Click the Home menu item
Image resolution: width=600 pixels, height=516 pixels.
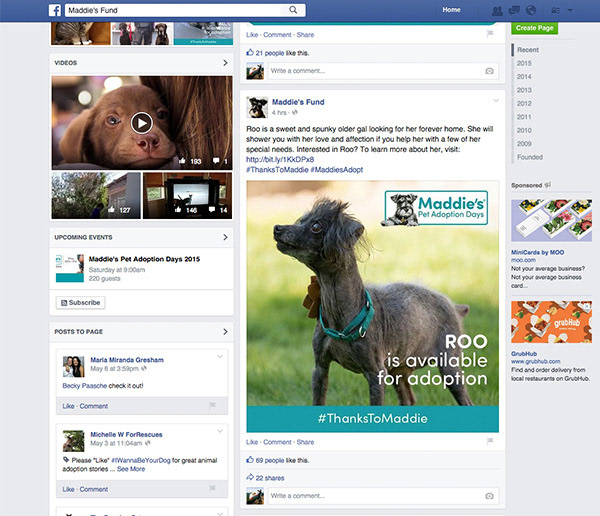coord(451,10)
